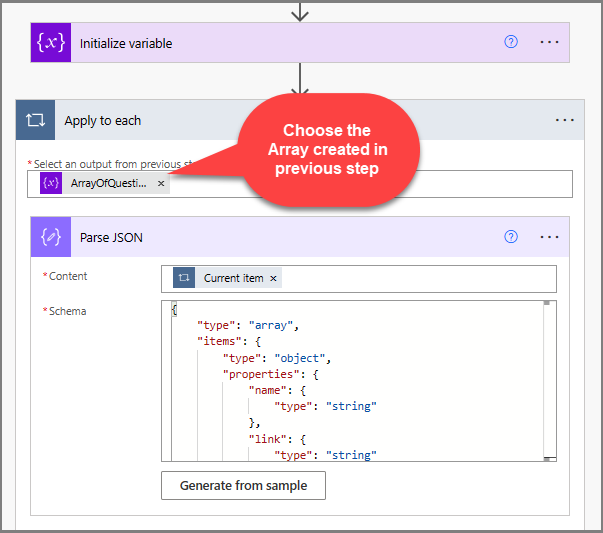Select the Current item token
The width and height of the screenshot is (603, 533).
tap(234, 278)
